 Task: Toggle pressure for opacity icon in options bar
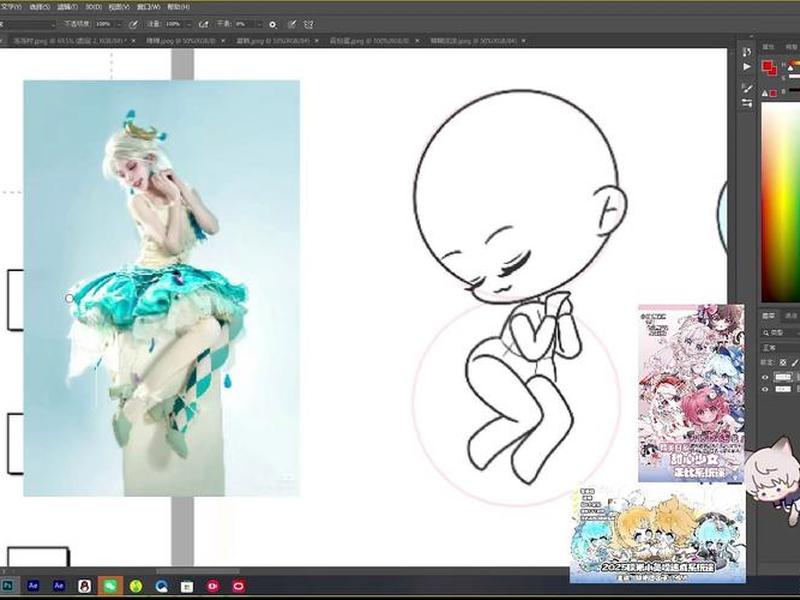(133, 24)
